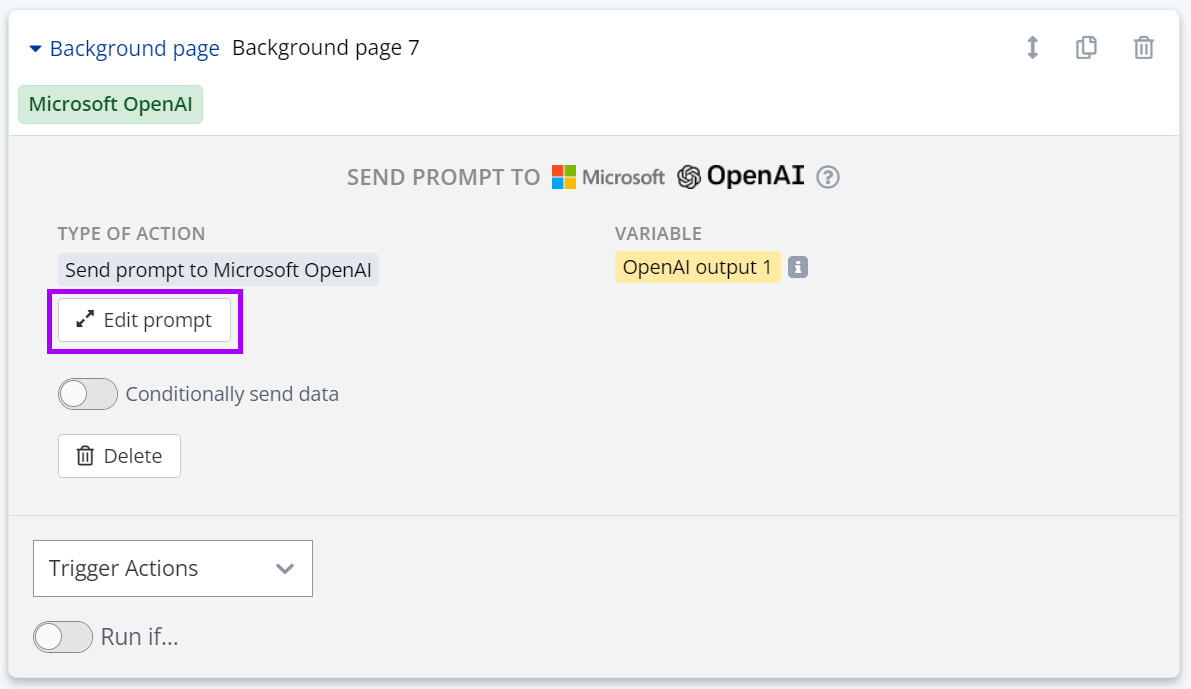The height and width of the screenshot is (689, 1191).
Task: Select the Microsoft OpenAI tag
Action: [111, 104]
